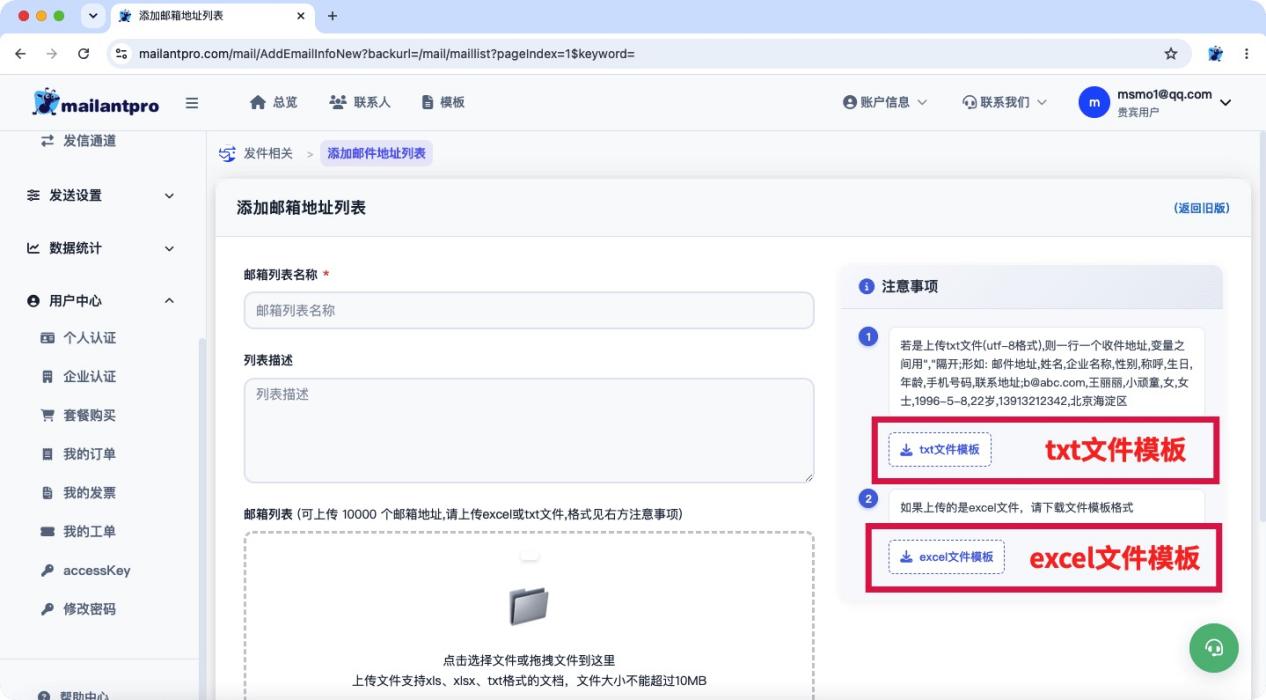Click the accessKey key icon

coord(47,570)
